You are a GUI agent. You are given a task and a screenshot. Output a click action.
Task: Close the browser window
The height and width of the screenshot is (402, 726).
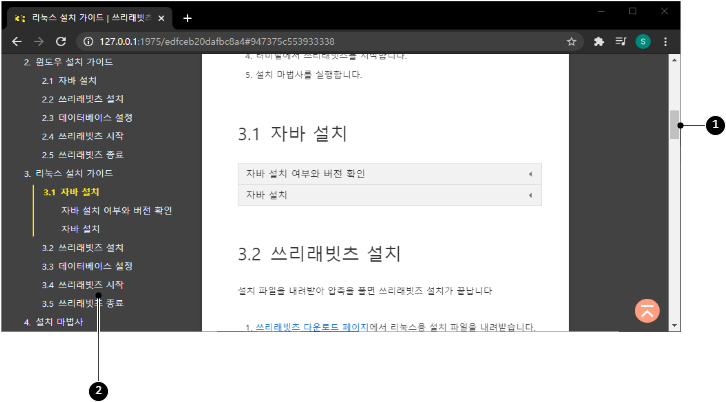664,11
